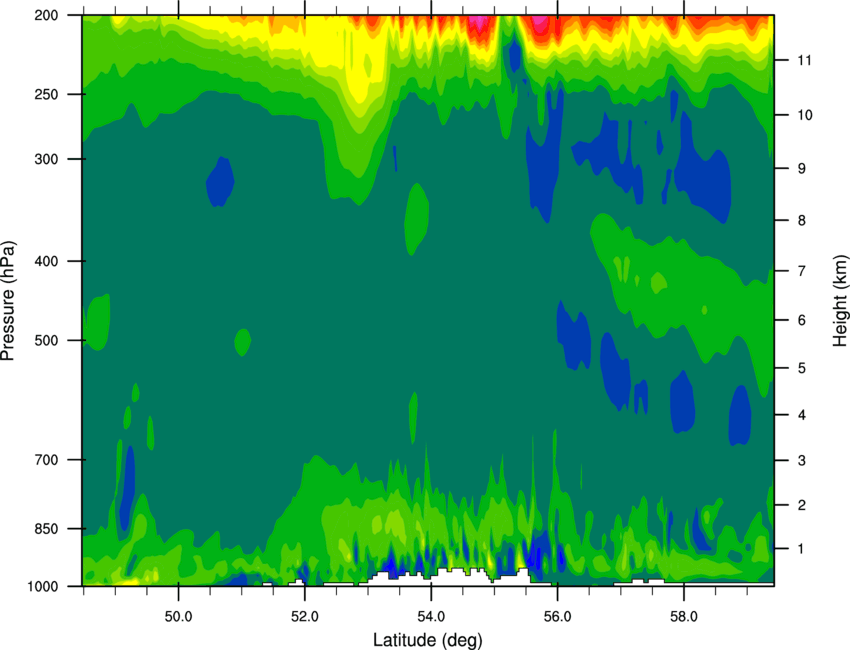Pick the 10 km height label
The image size is (850, 650).
(x=805, y=115)
